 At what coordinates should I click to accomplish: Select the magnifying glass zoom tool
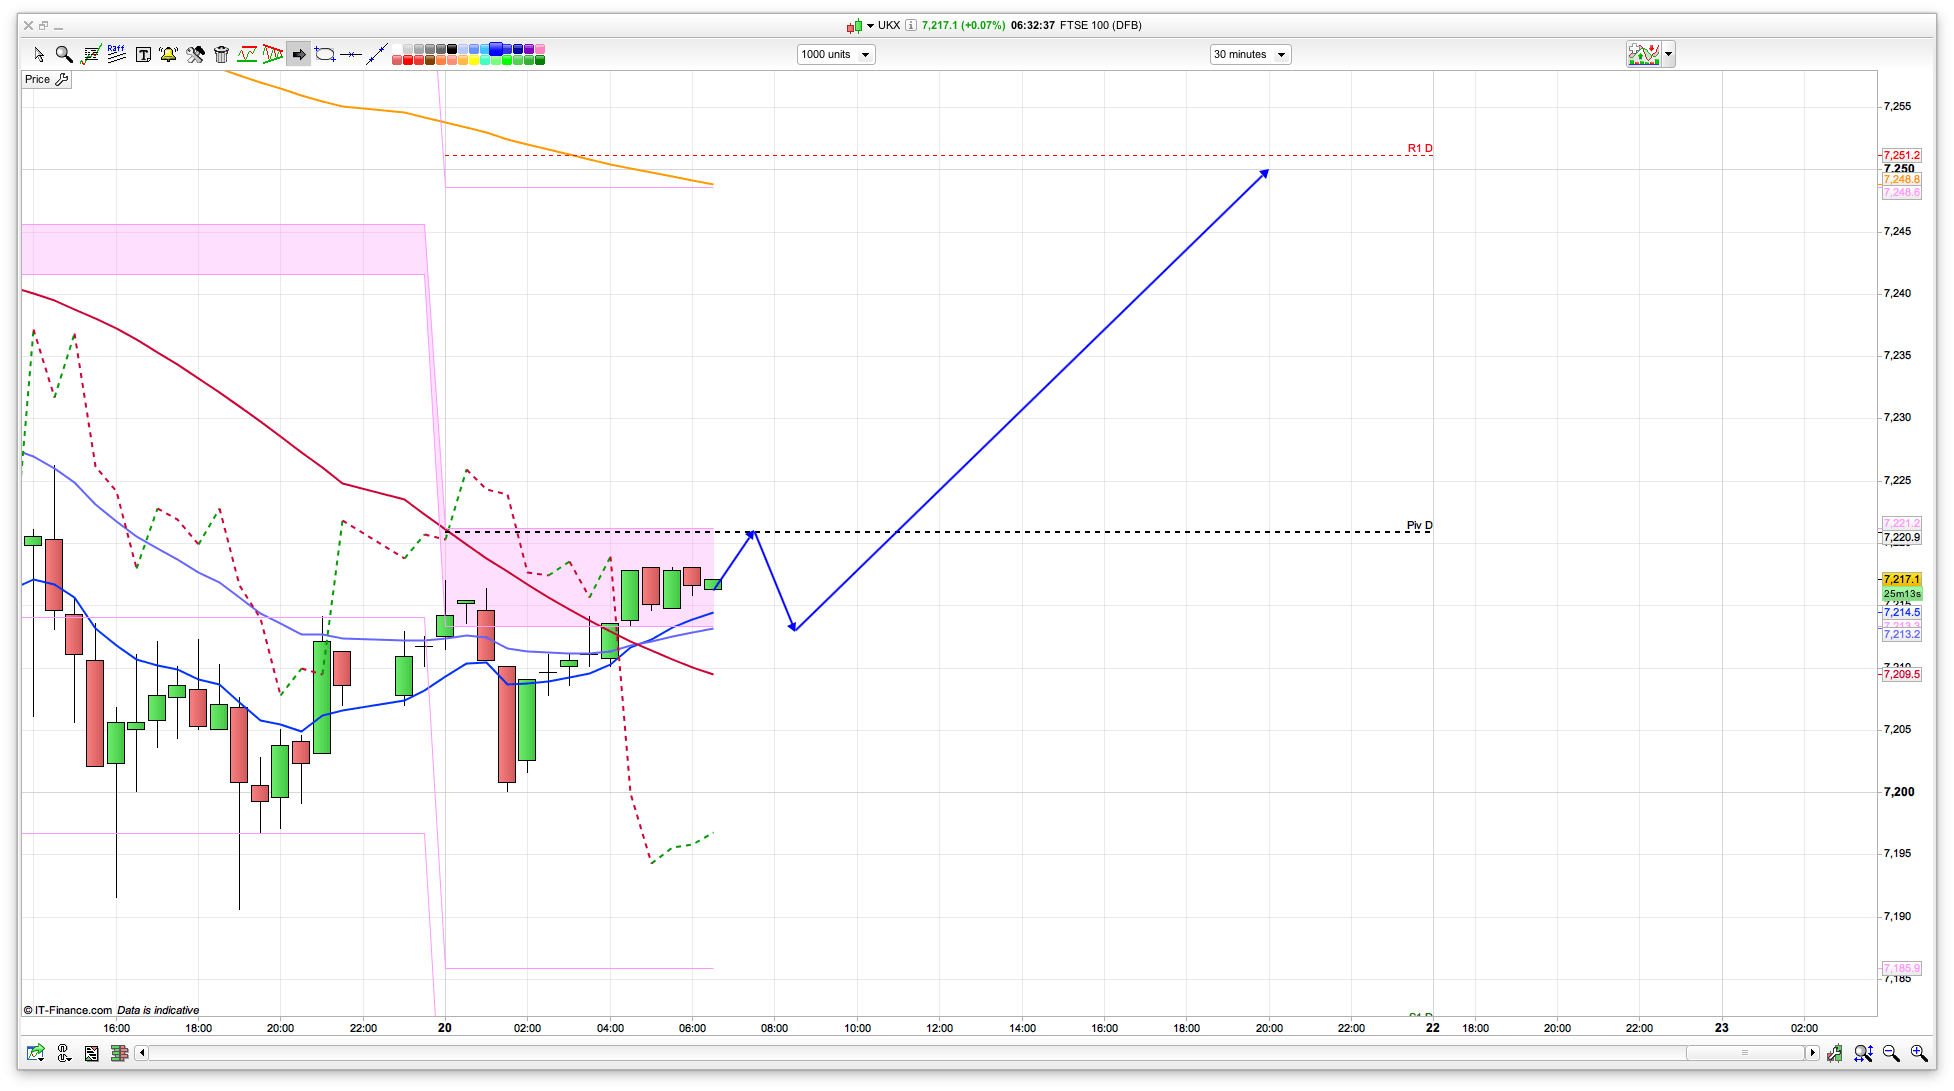64,54
